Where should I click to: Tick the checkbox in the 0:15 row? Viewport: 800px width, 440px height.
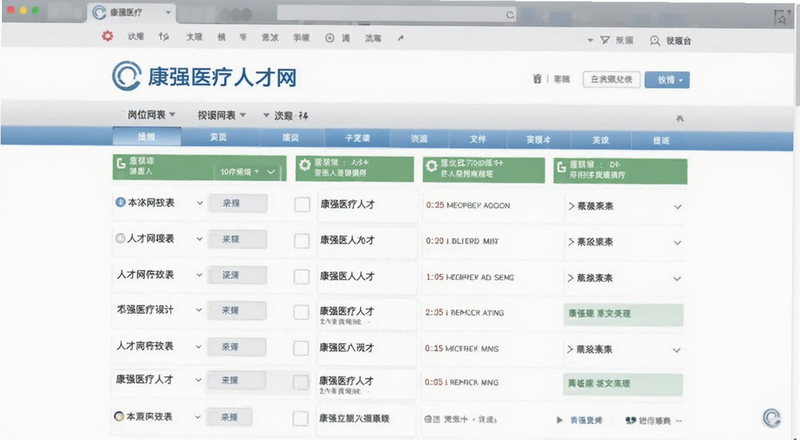pyautogui.click(x=301, y=348)
